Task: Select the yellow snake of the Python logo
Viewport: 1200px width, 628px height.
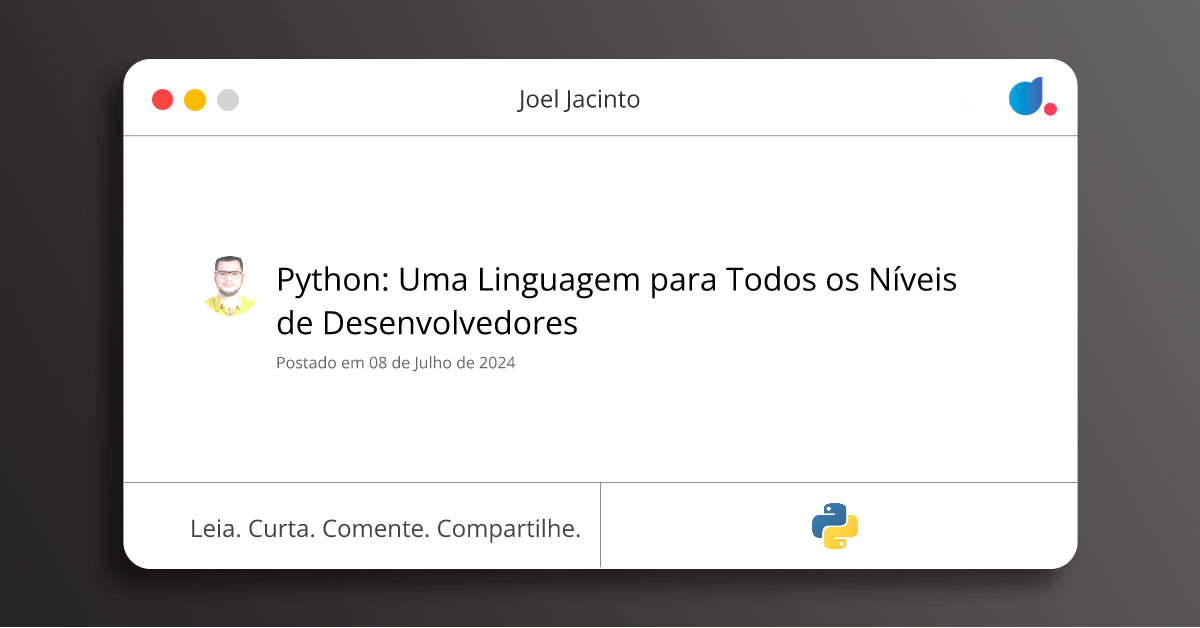Action: [845, 534]
